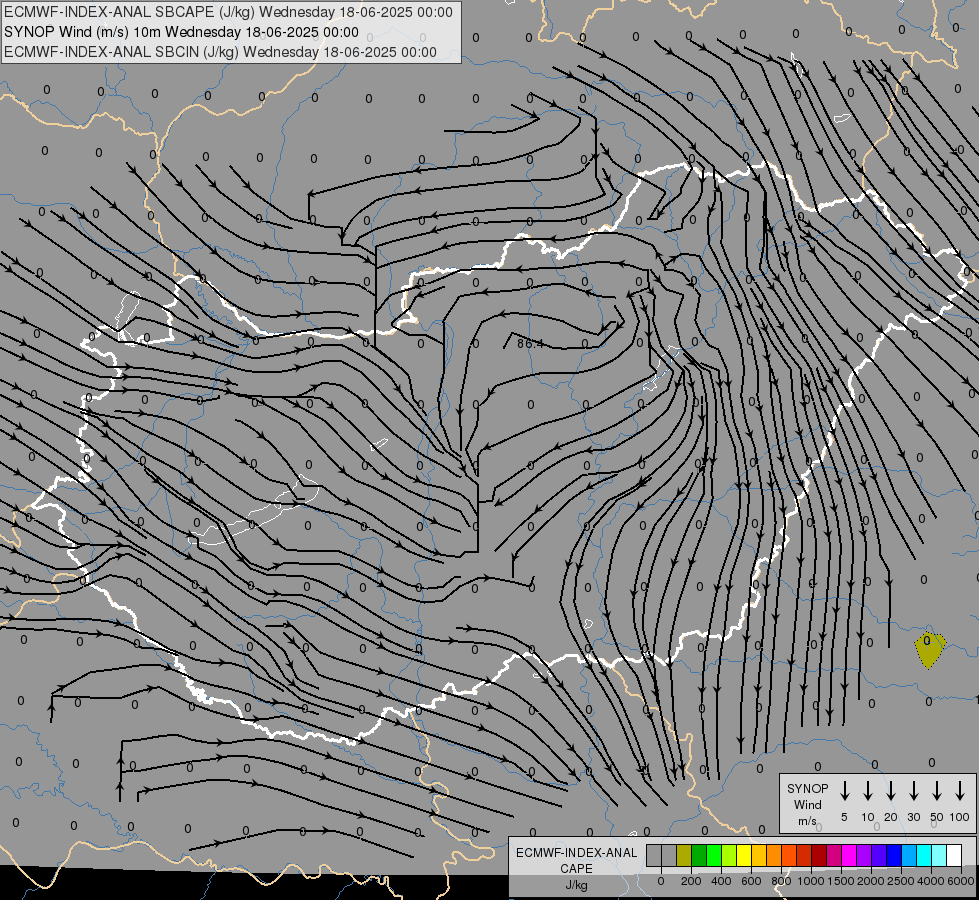The image size is (979, 900).
Task: Click the 100 m/s wind legend arrow
Action: pyautogui.click(x=960, y=791)
